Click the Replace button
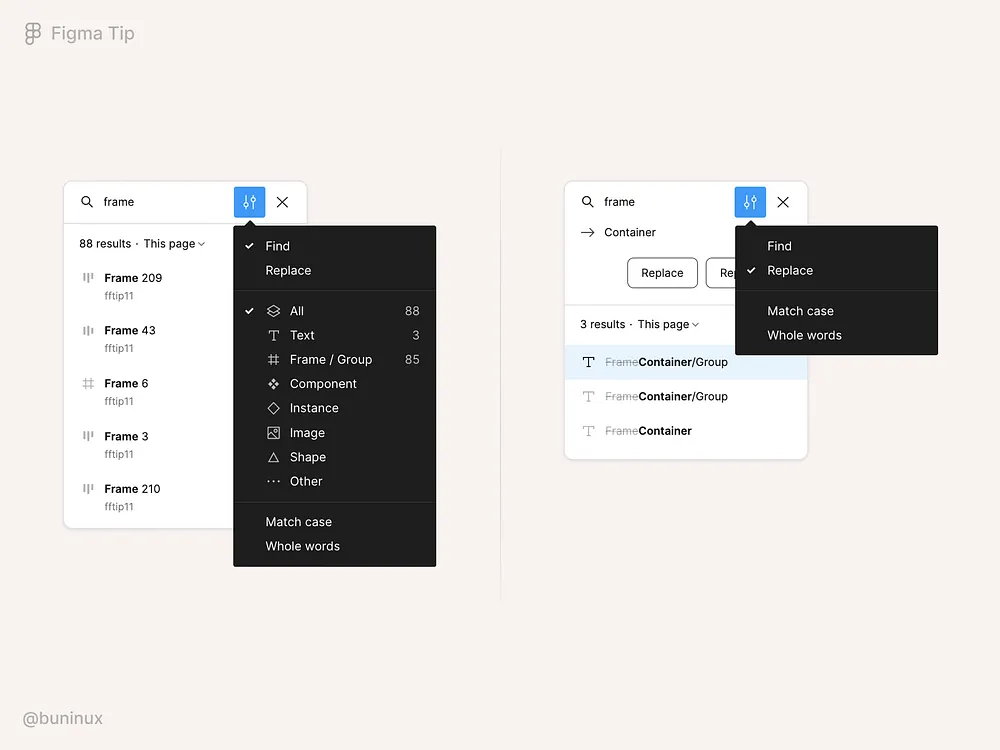This screenshot has height=750, width=1000. tap(662, 272)
